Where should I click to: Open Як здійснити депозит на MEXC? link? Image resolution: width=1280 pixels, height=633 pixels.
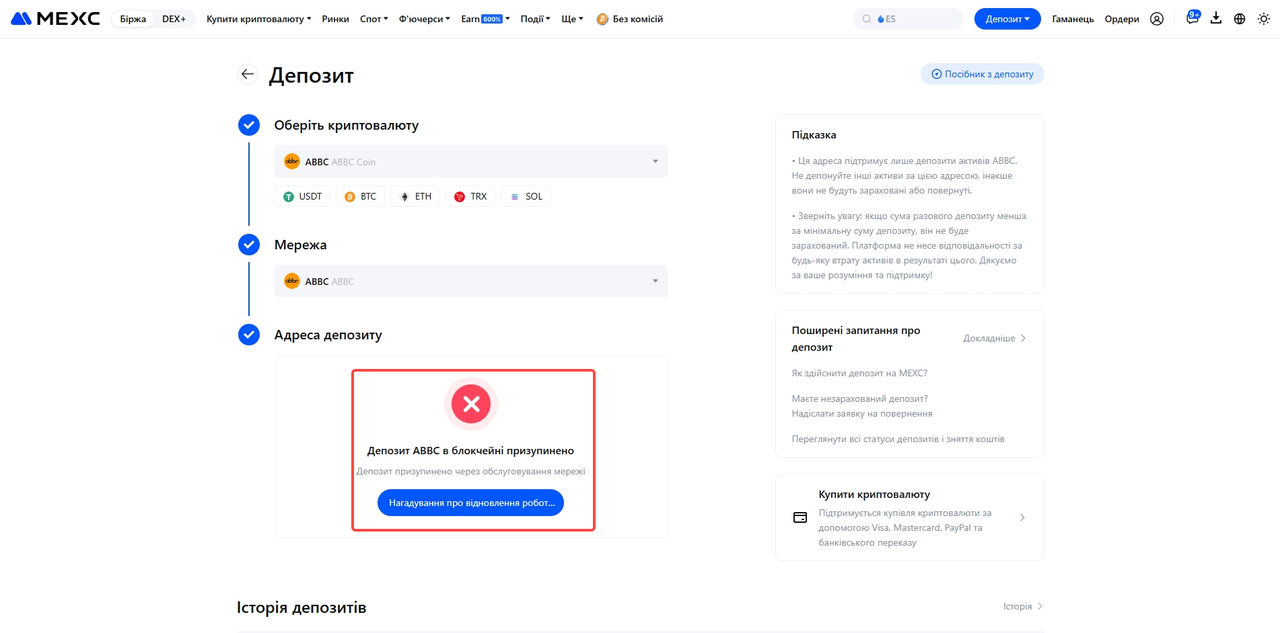[x=859, y=373]
